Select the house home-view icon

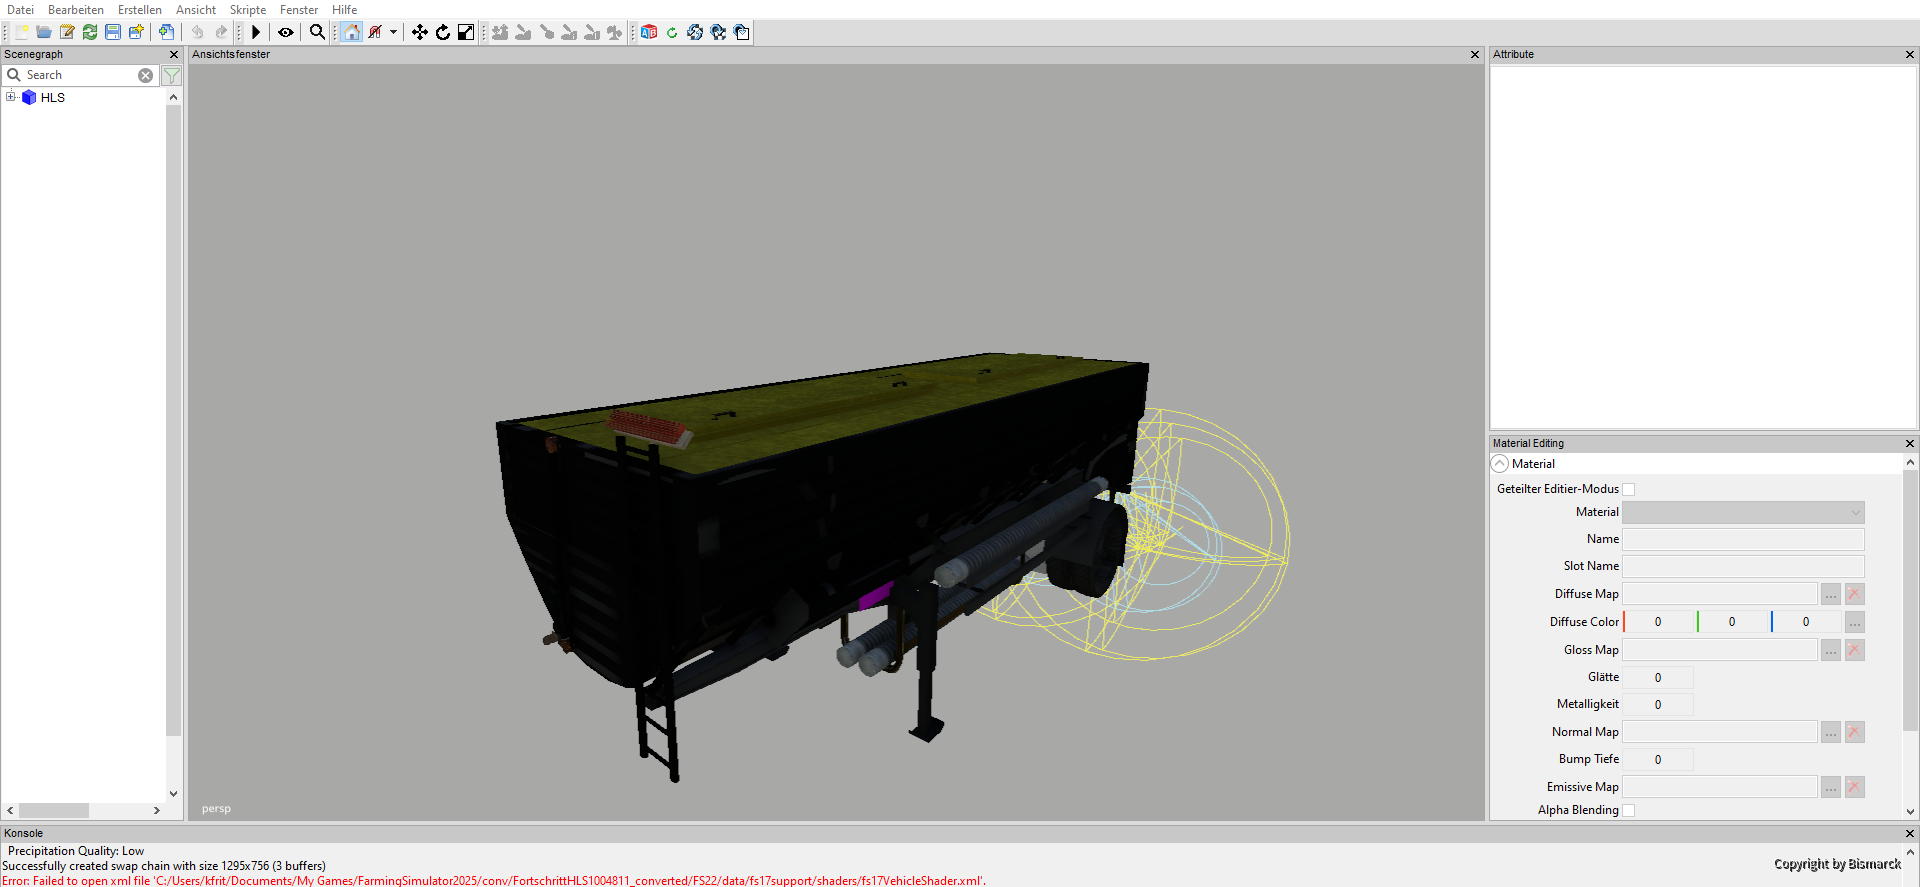[352, 32]
